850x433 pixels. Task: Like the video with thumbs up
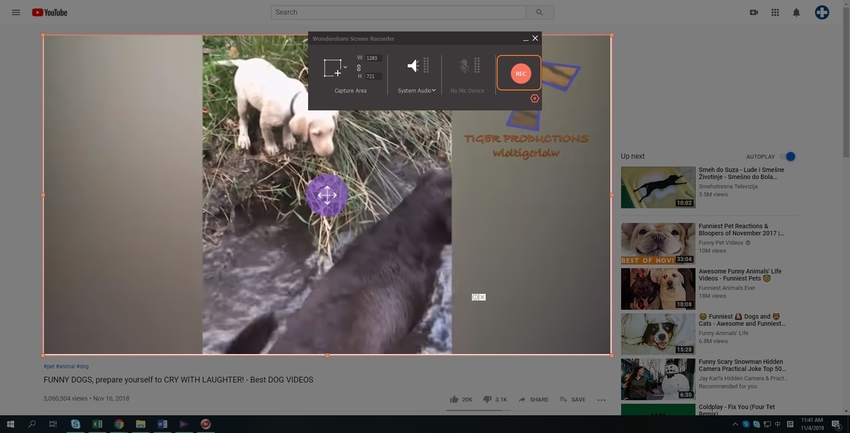pyautogui.click(x=454, y=399)
